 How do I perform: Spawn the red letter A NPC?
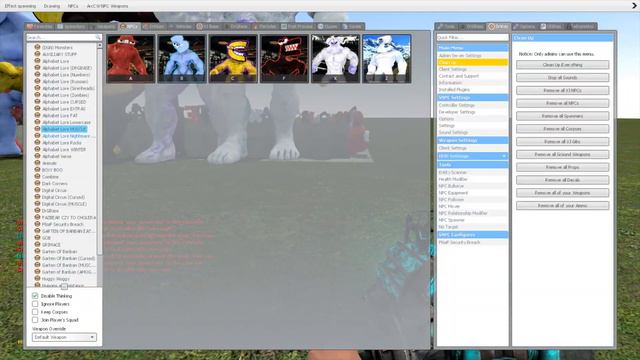(131, 58)
